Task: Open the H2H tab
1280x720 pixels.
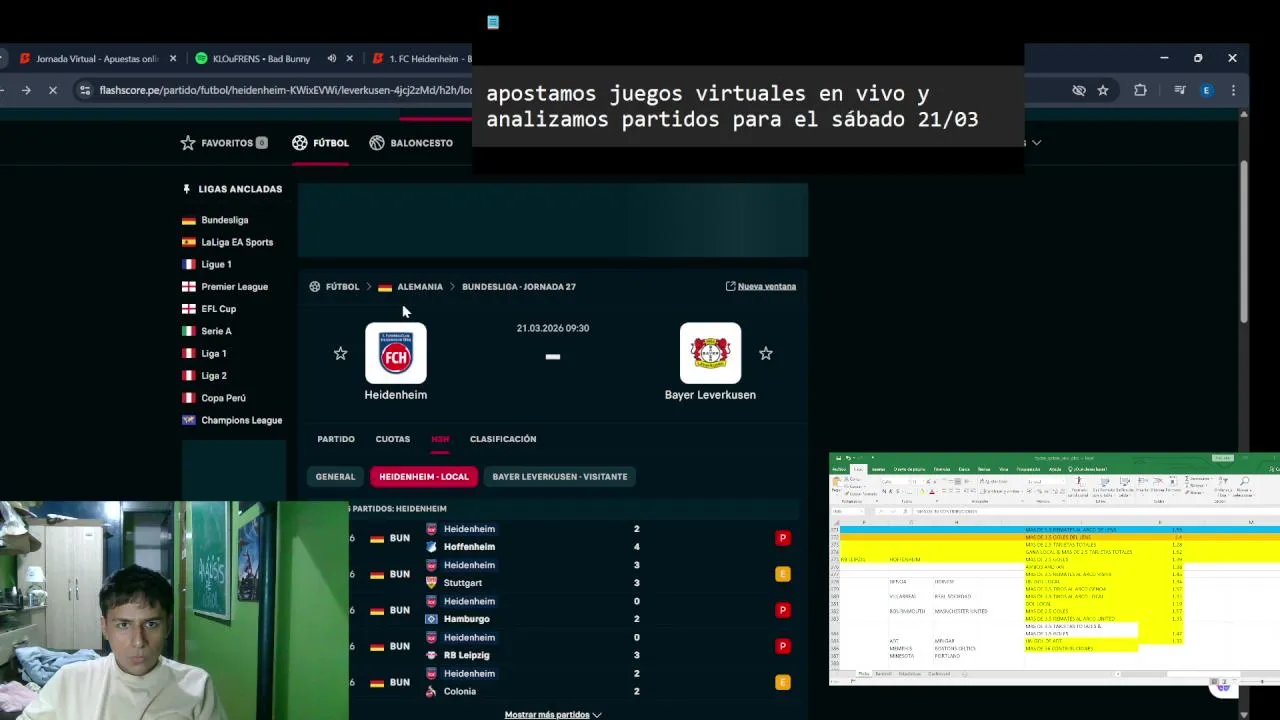Action: [x=440, y=439]
